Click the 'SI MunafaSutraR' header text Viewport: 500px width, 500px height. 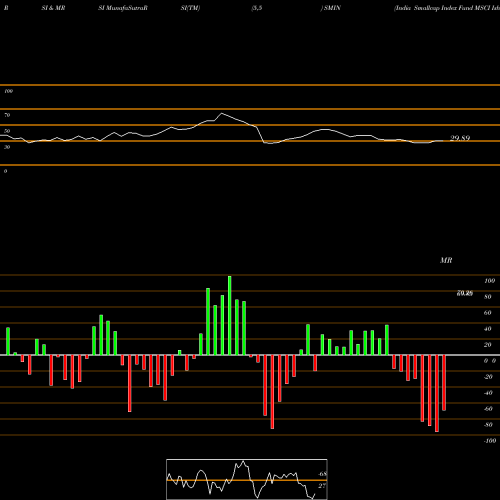coord(123,8)
